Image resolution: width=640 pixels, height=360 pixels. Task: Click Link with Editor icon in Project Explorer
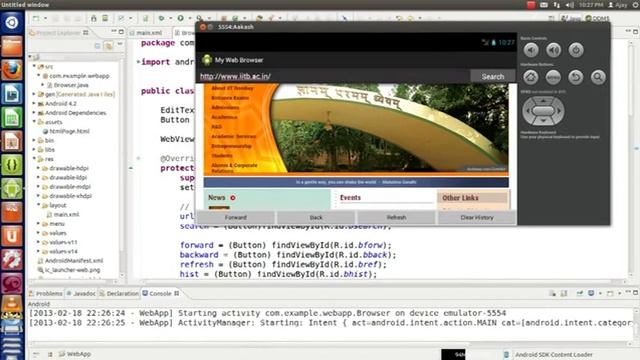109,46
